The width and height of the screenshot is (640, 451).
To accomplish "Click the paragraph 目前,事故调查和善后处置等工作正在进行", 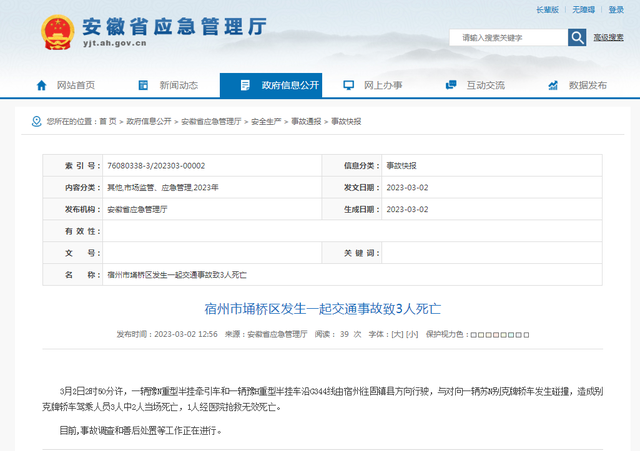I will 141,430.
